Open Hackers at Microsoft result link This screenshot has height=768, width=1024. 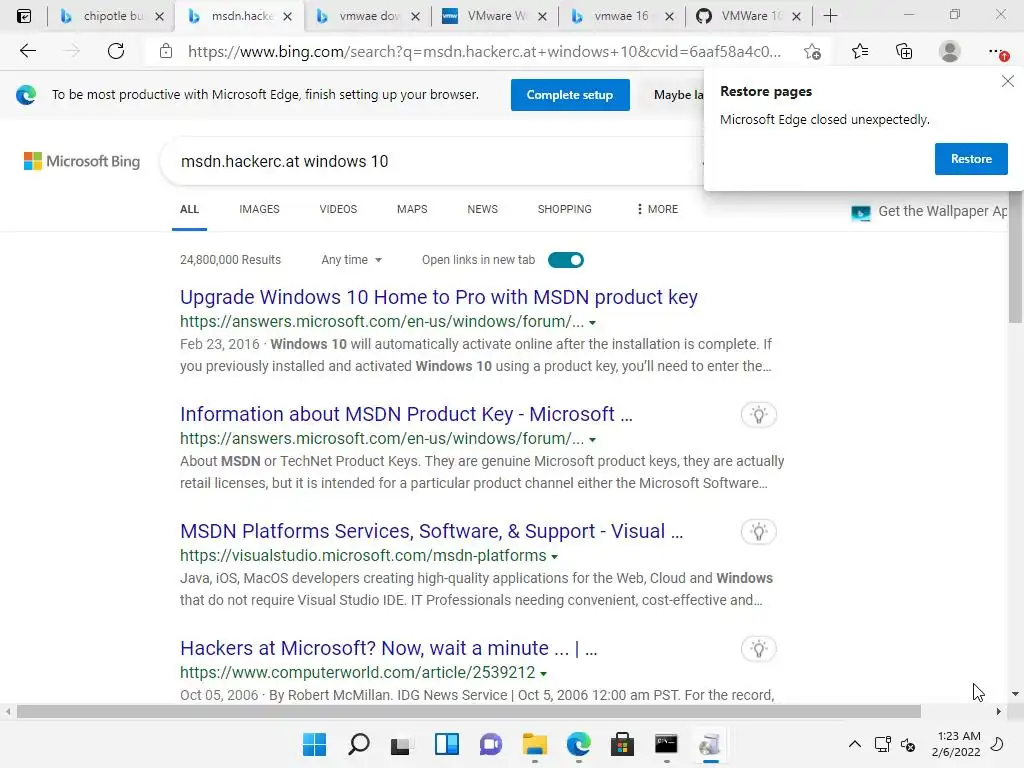[x=389, y=648]
